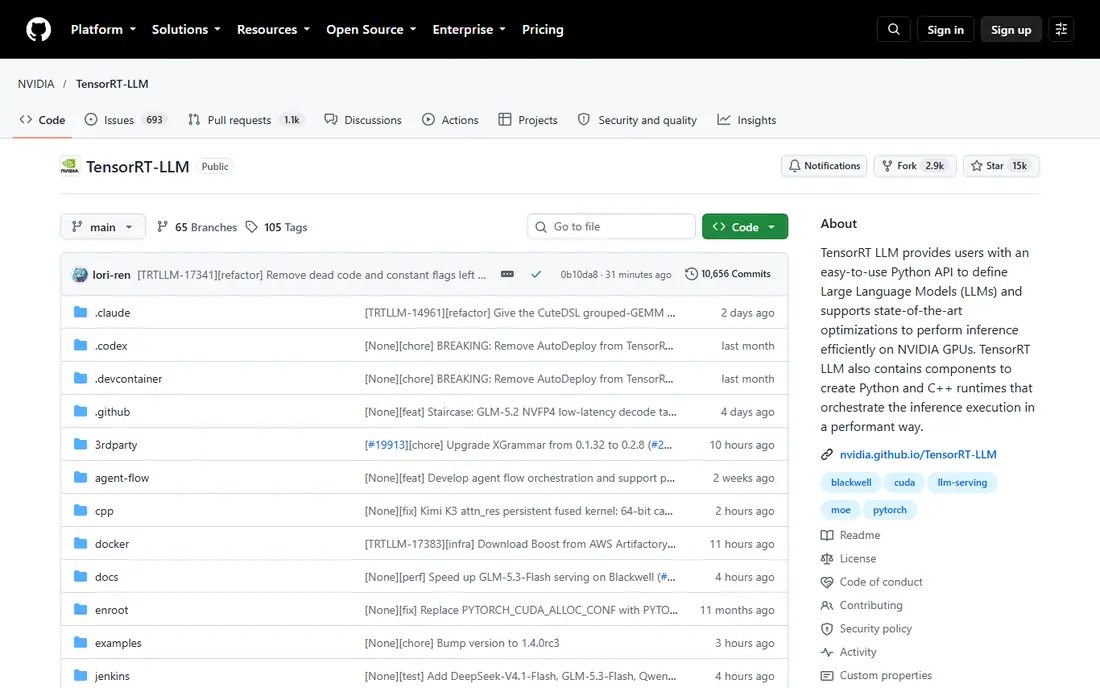Expand the Solutions menu
Image resolution: width=1100 pixels, height=688 pixels.
(186, 29)
